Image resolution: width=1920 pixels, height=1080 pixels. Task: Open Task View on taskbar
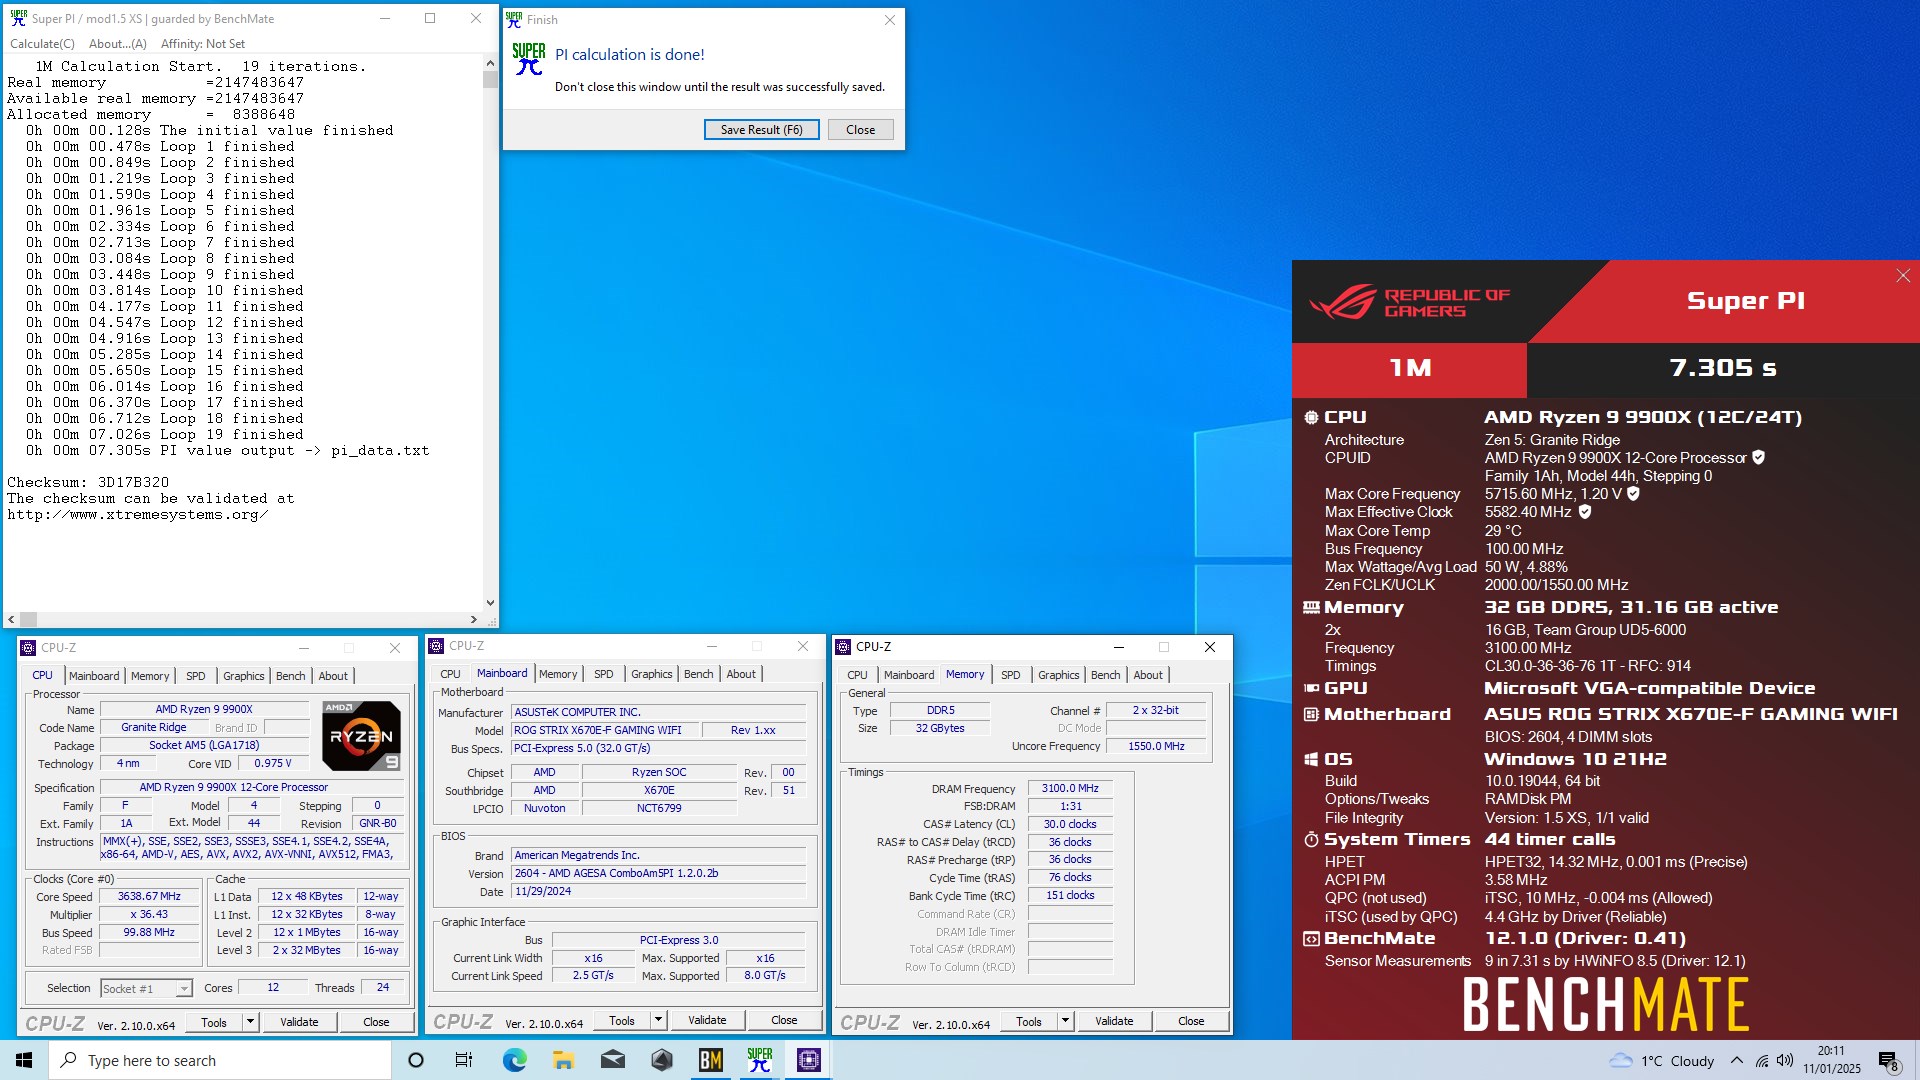click(x=464, y=1060)
